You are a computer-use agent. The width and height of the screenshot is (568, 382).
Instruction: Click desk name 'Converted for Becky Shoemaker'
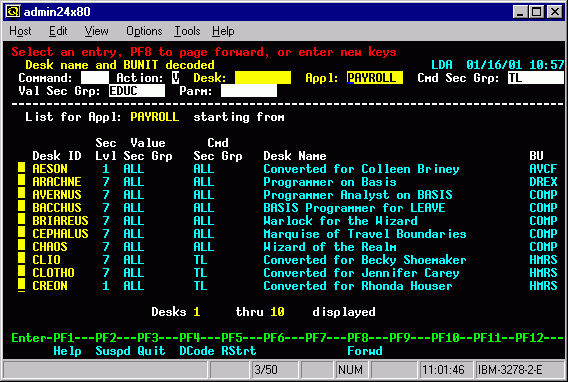click(365, 260)
